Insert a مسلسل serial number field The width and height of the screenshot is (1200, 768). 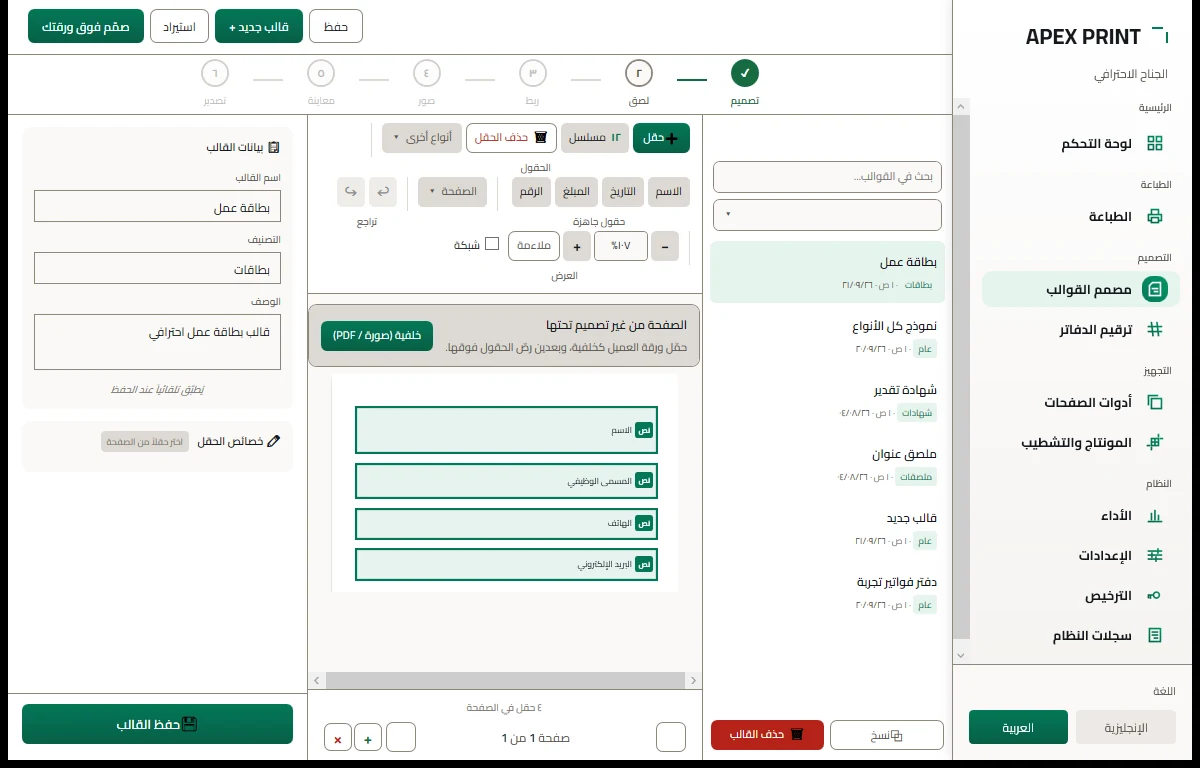click(595, 138)
